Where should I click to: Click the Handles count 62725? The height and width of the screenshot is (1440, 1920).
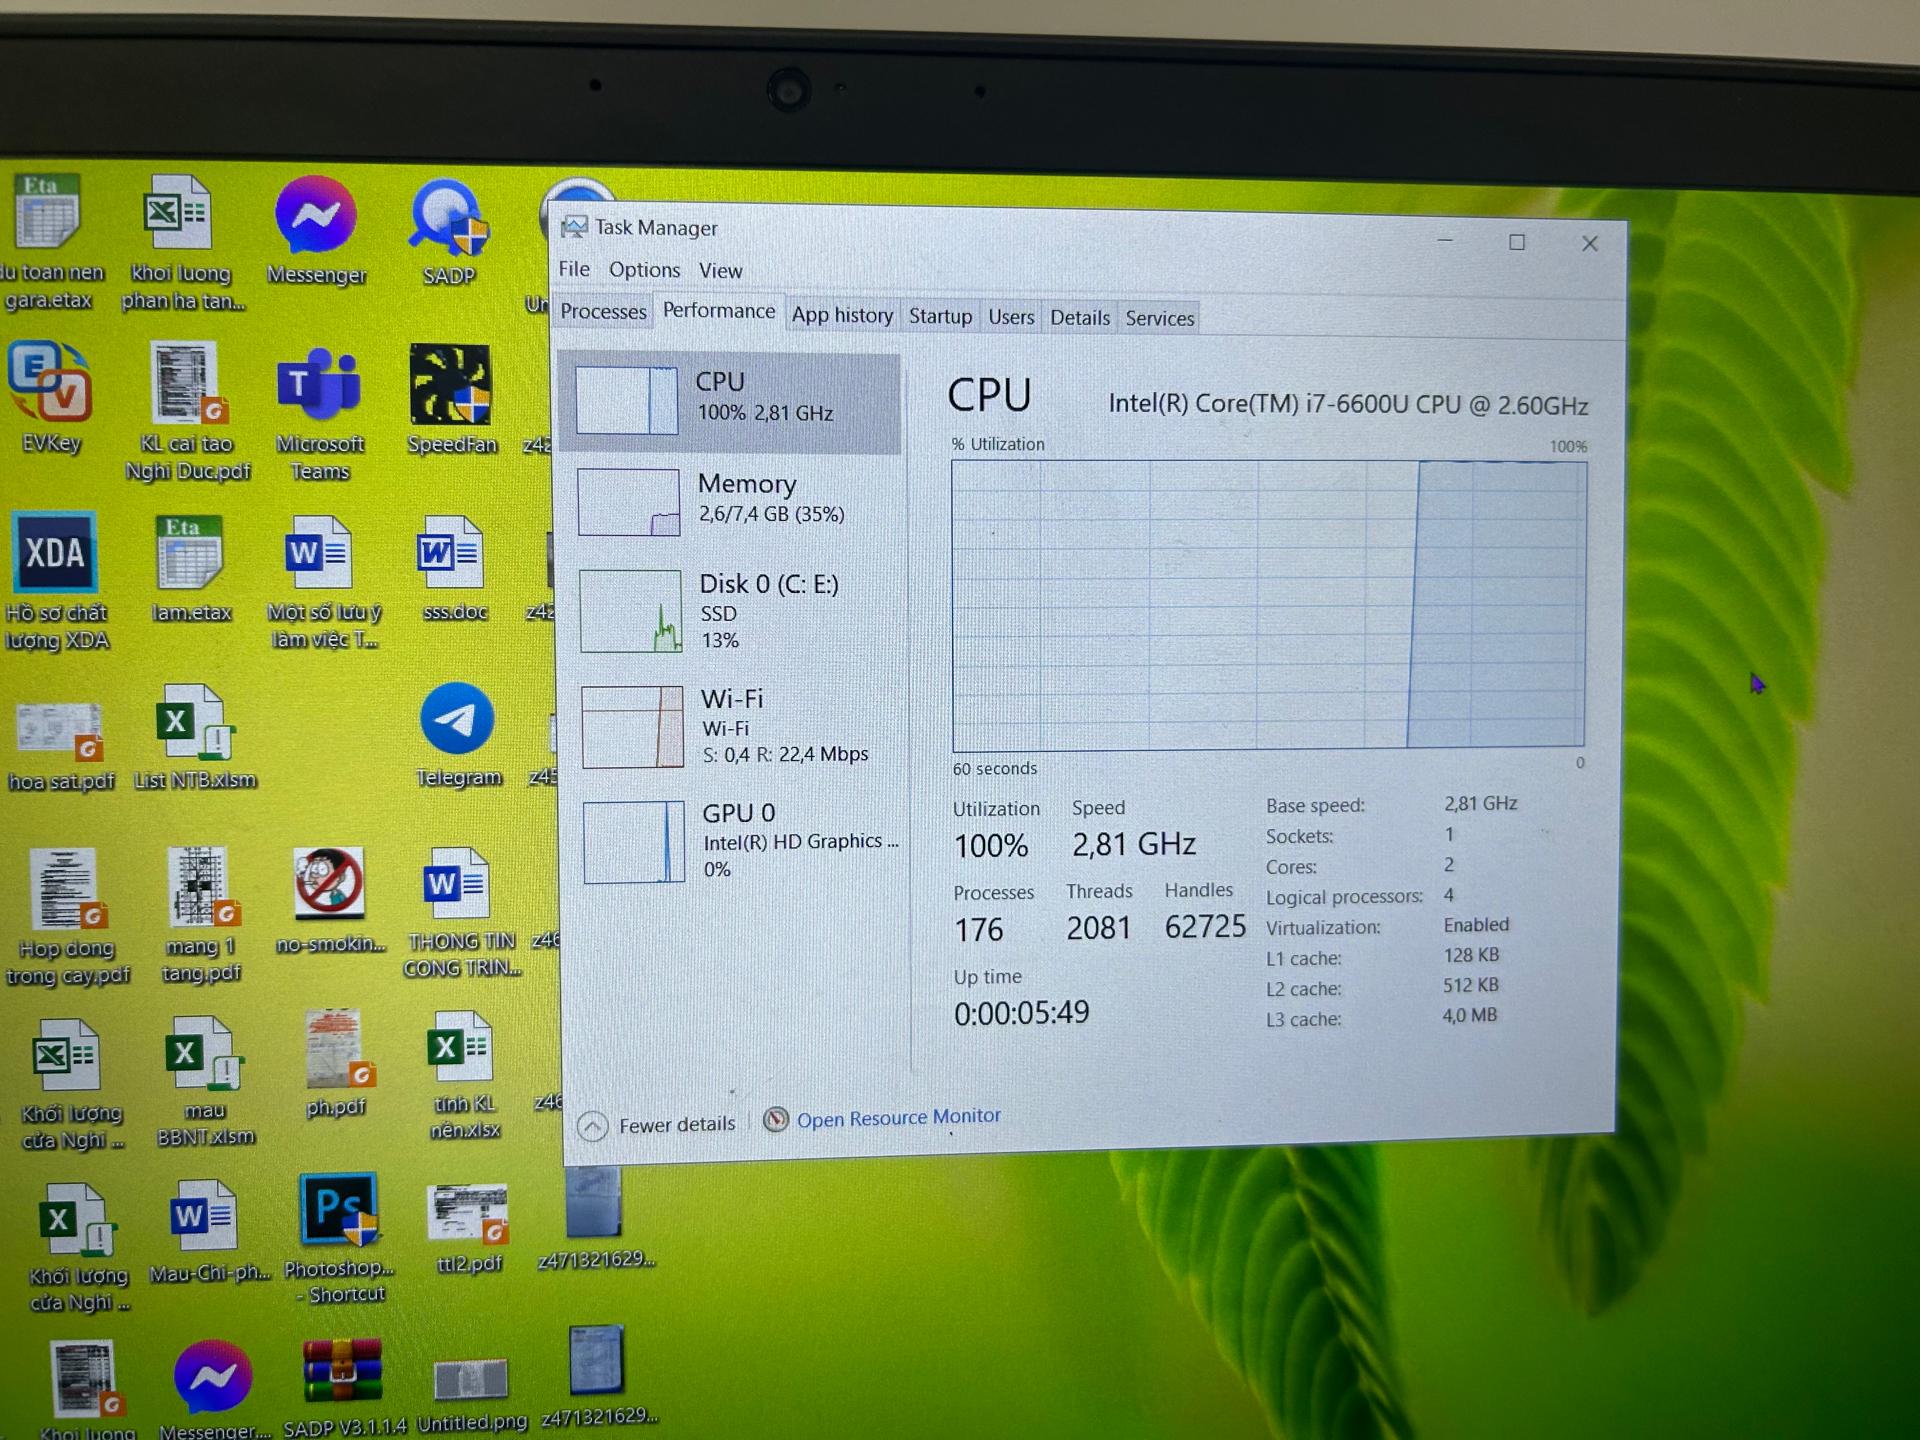1205,926
